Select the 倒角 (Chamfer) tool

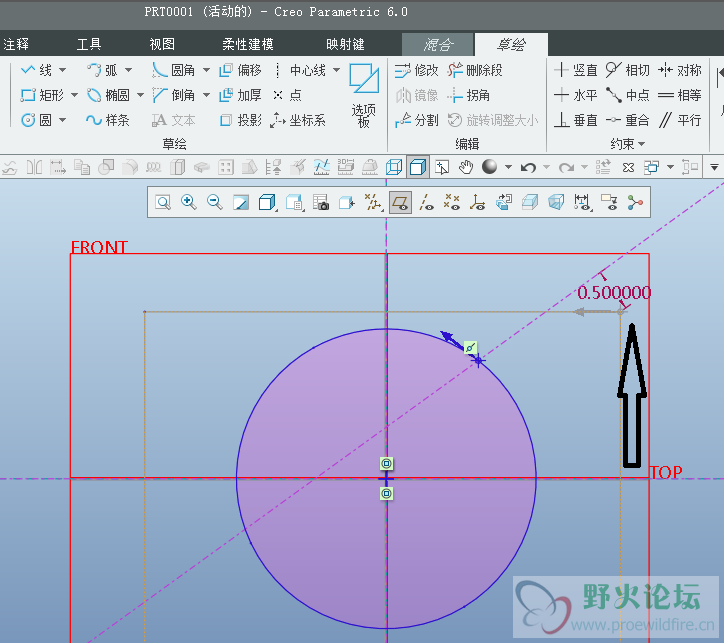point(173,95)
